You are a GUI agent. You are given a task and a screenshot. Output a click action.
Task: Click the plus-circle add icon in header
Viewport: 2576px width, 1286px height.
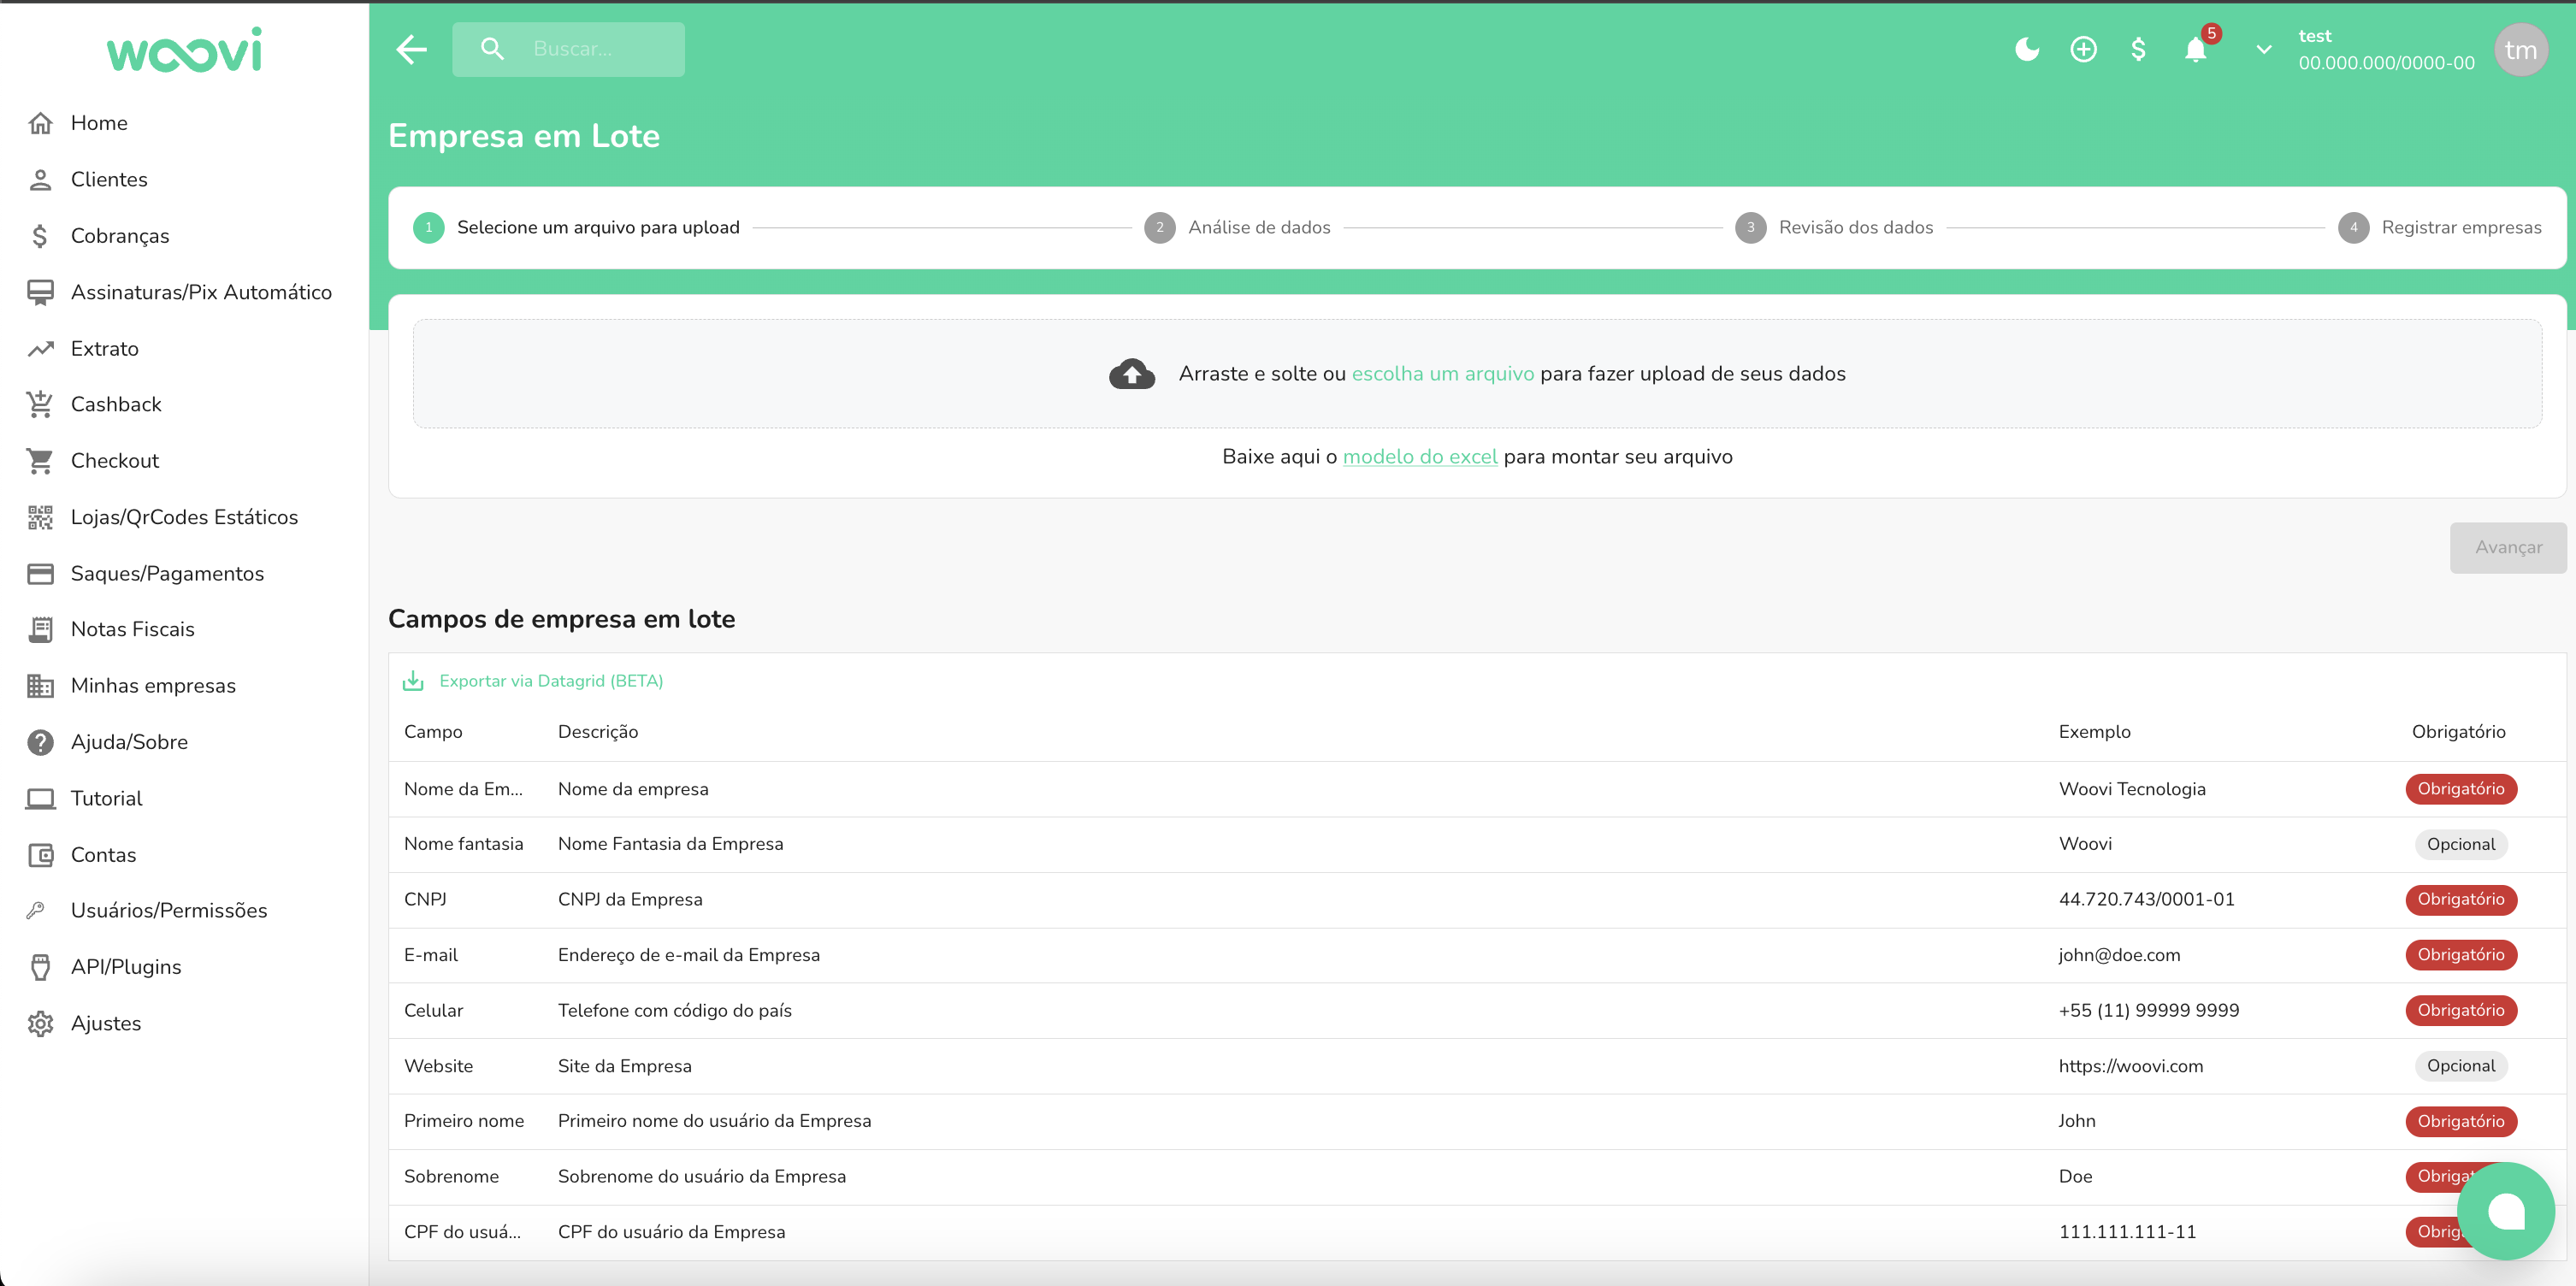2083,49
